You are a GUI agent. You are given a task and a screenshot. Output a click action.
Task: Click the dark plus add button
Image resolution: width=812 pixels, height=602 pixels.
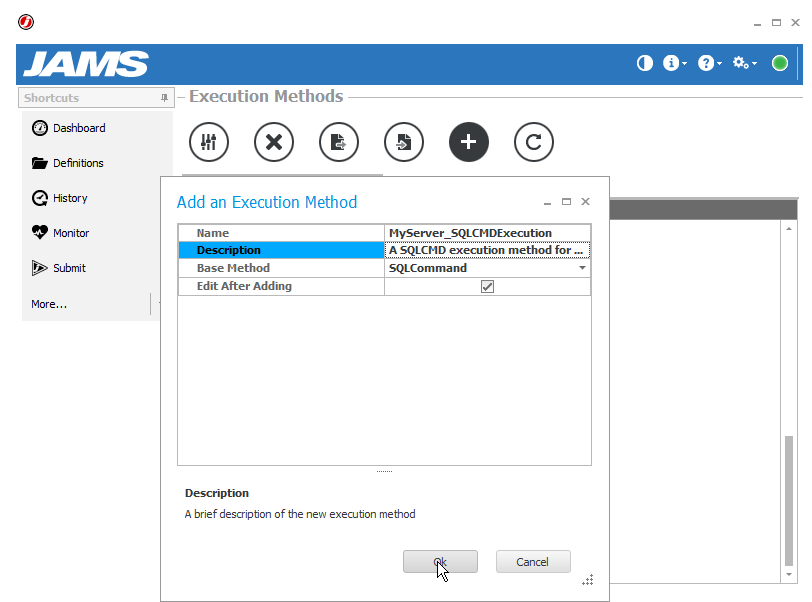pos(469,142)
